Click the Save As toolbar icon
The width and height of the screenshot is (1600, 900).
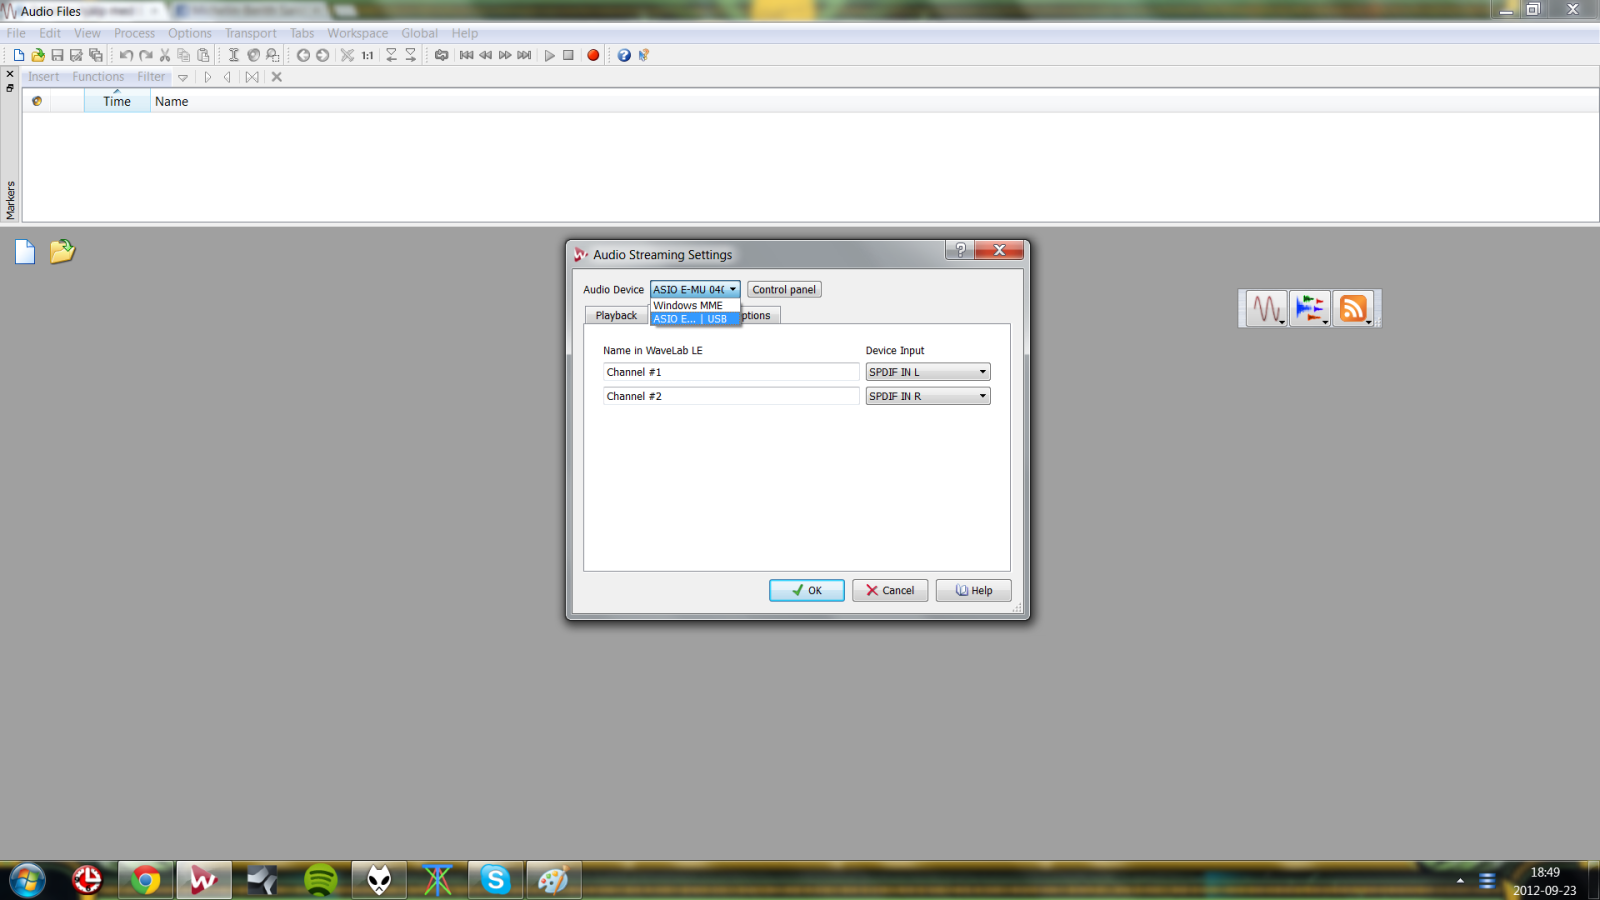tap(76, 55)
